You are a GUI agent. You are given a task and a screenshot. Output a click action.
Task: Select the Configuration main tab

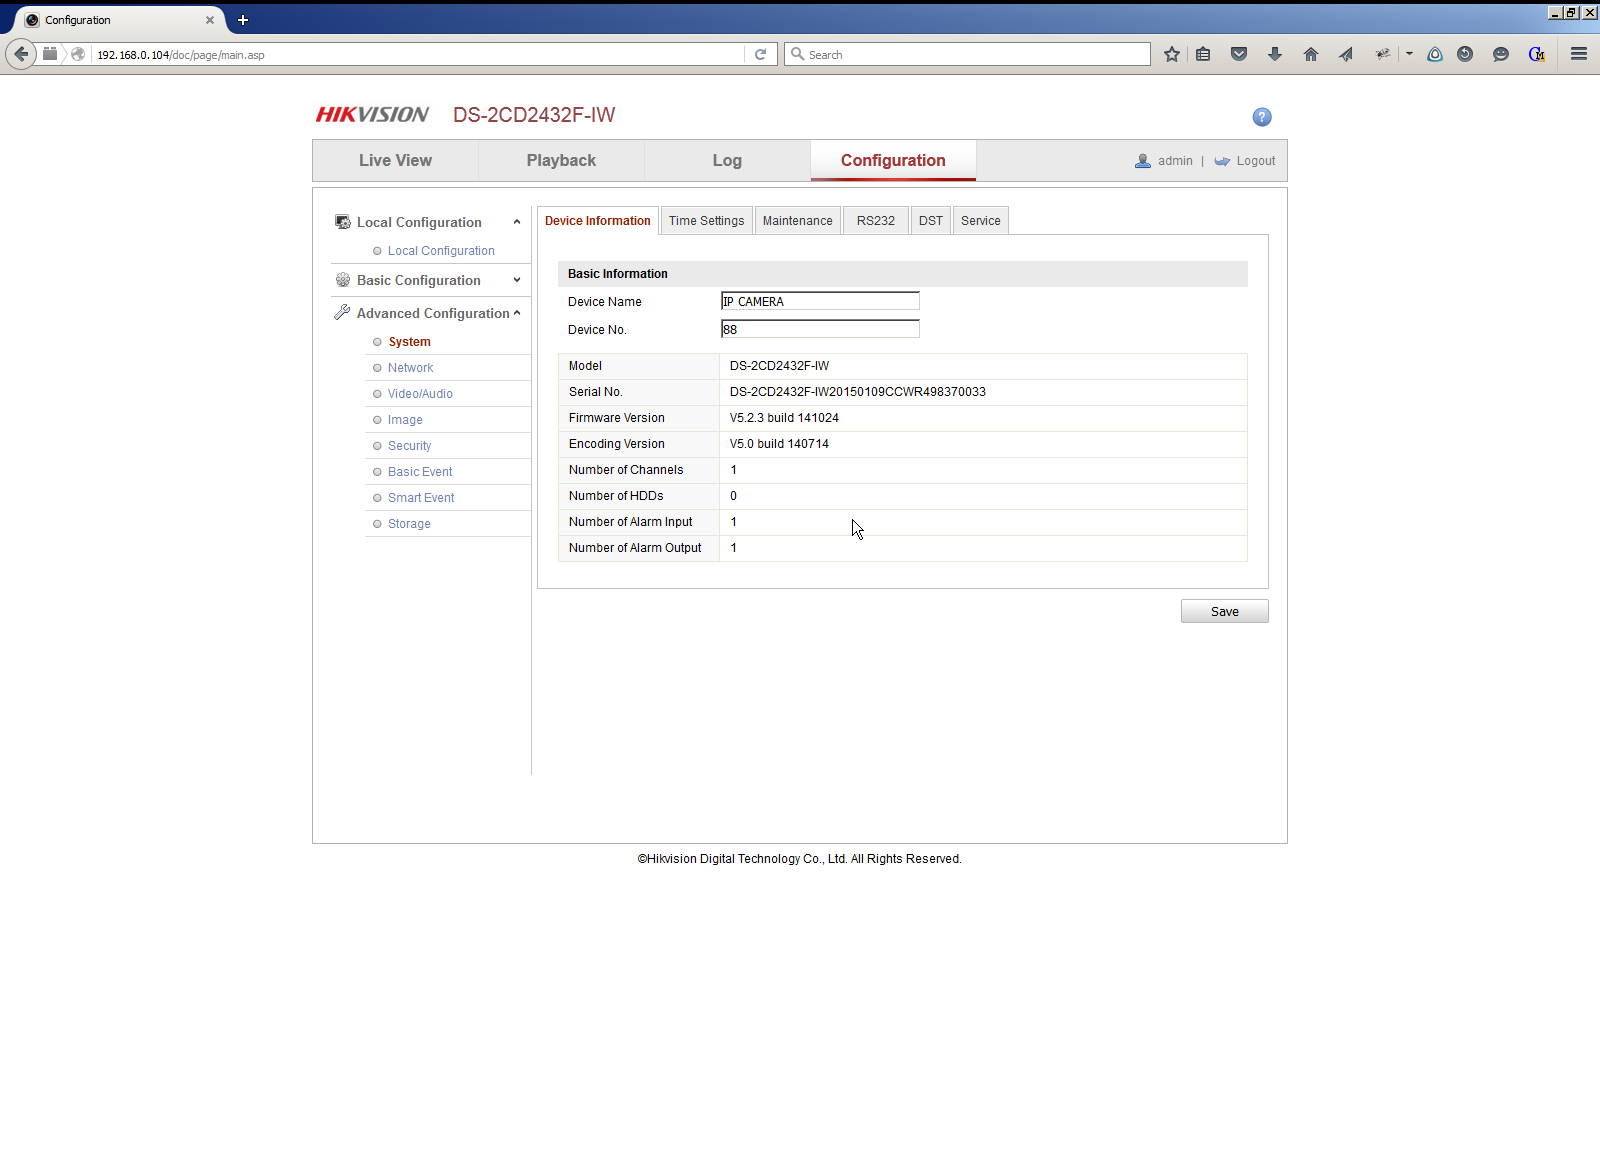pyautogui.click(x=893, y=161)
